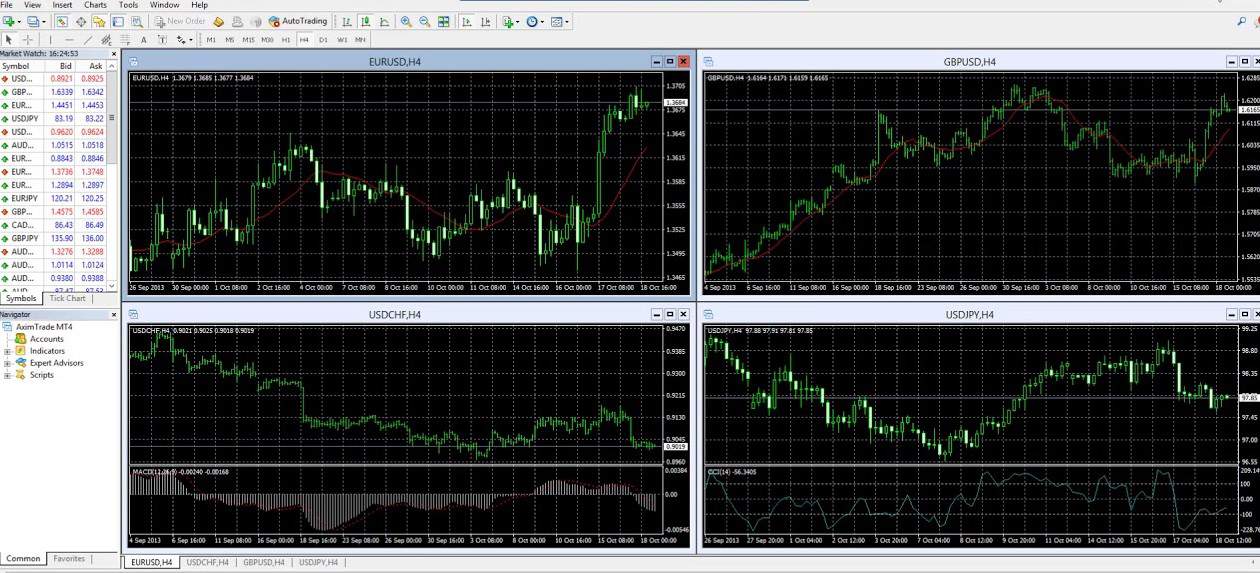The height and width of the screenshot is (573, 1260).
Task: Click the Bid column header in Market Watch
Action: pyautogui.click(x=65, y=66)
